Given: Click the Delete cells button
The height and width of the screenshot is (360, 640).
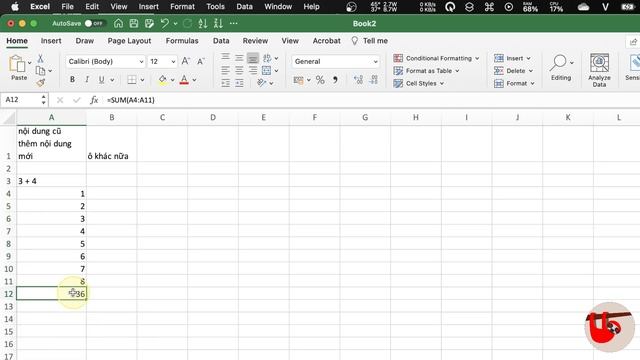Looking at the screenshot, I should point(513,71).
